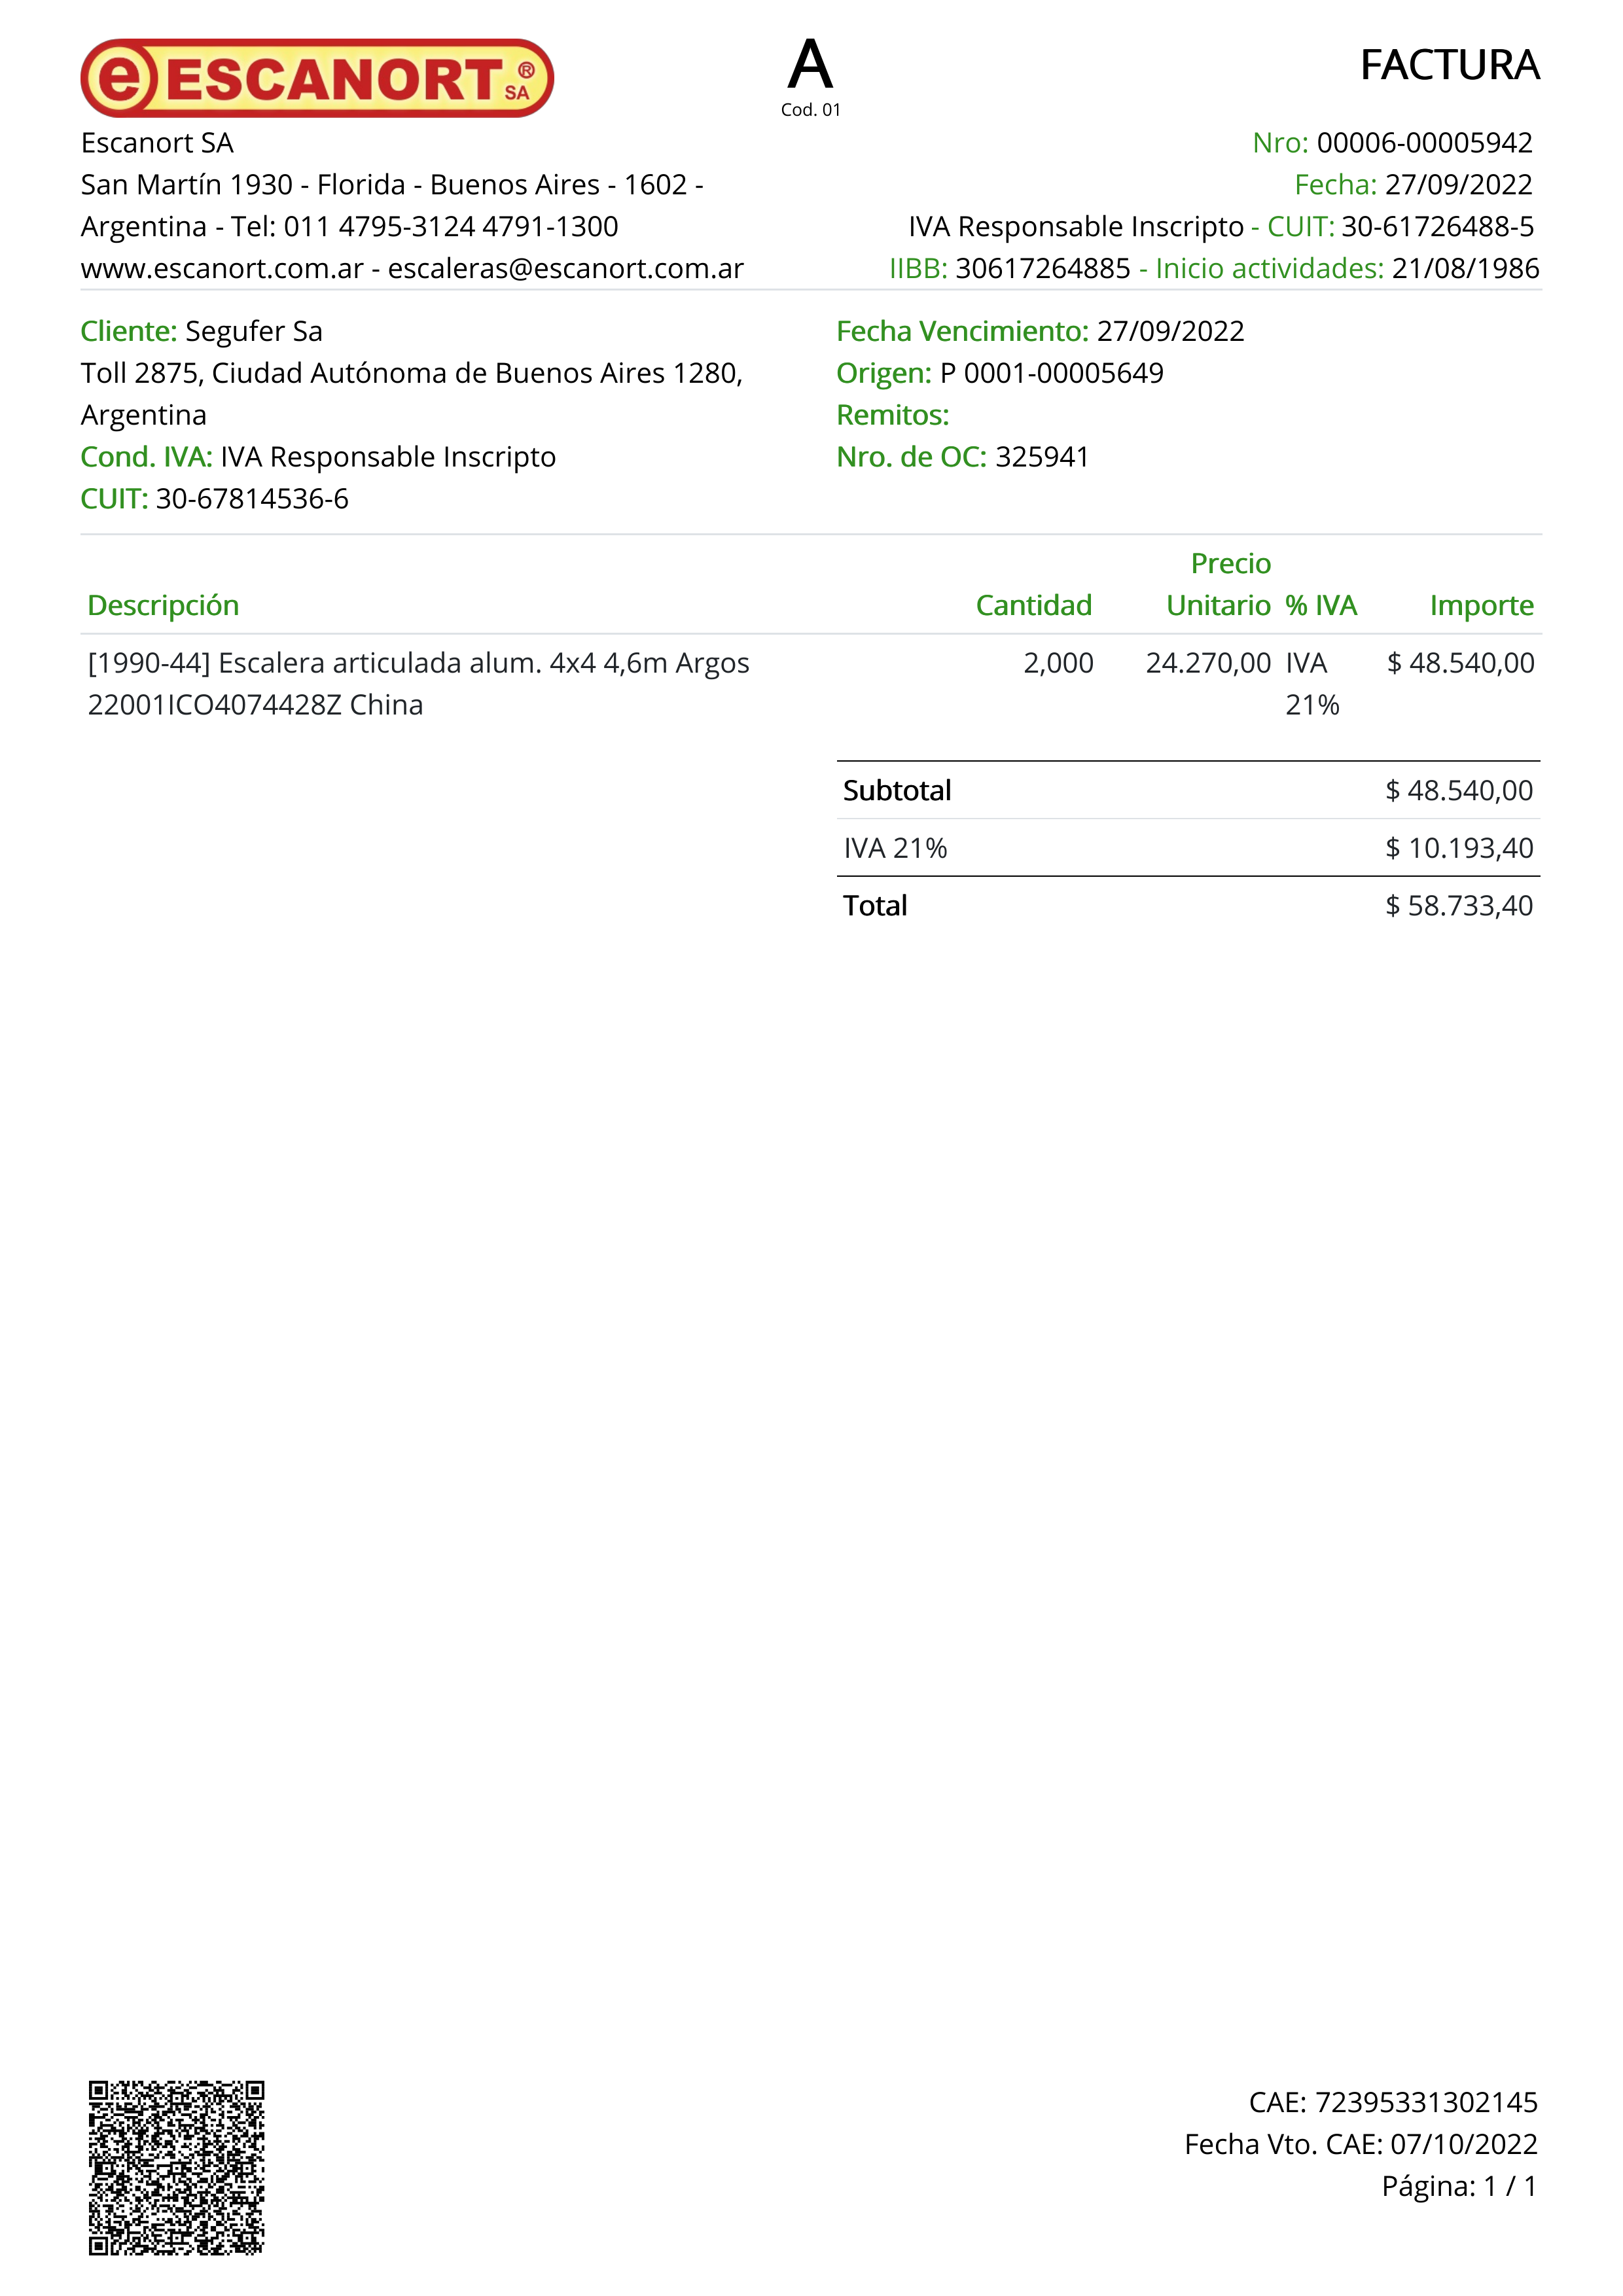Open the www.escanort.com.ar website link
This screenshot has height=2296, width=1623.
[x=222, y=269]
